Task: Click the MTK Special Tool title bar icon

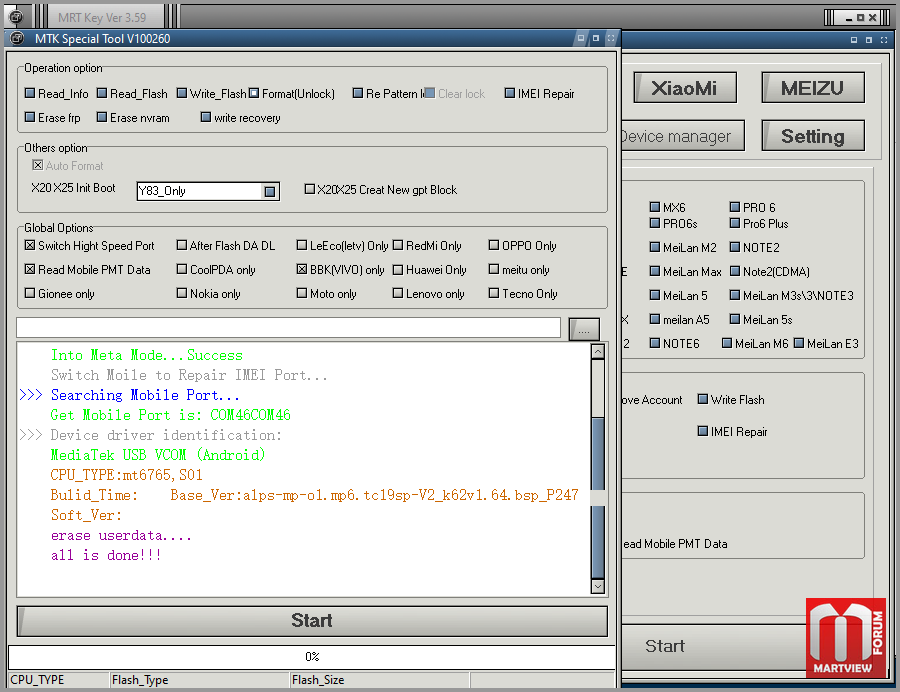Action: click(x=17, y=38)
